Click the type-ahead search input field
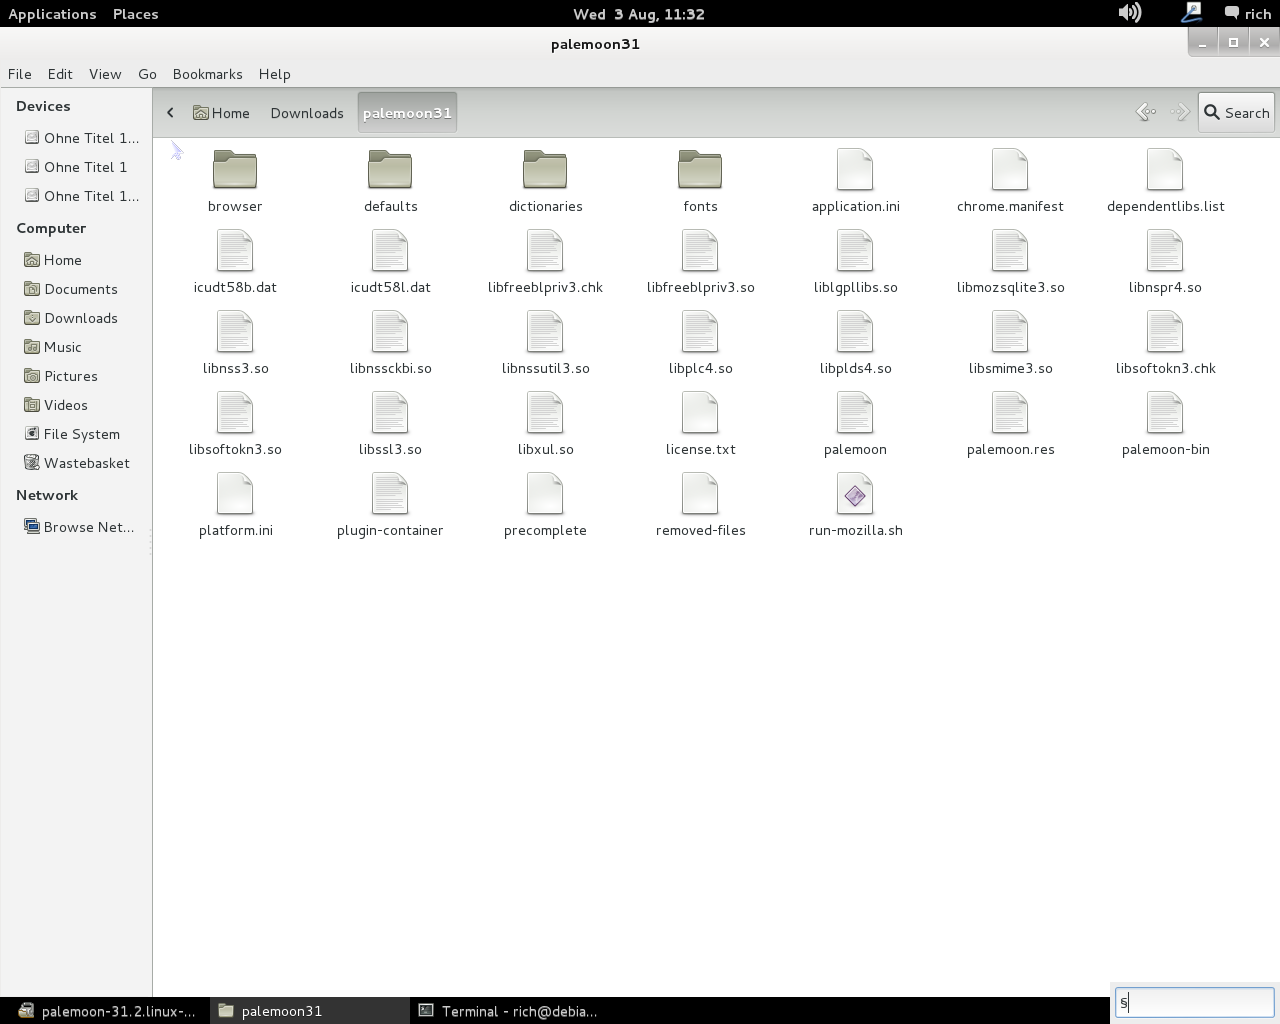This screenshot has width=1280, height=1024. (1195, 1002)
